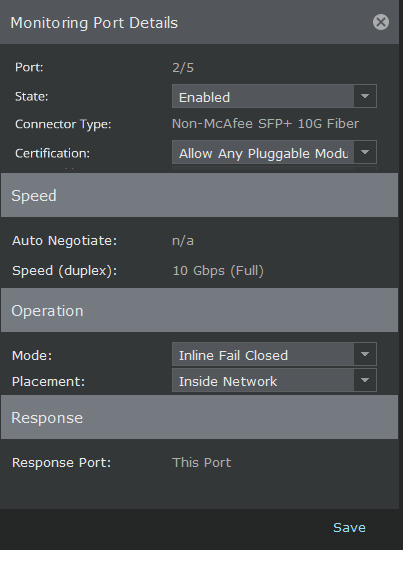Viewport: 403px width, 570px height.
Task: Click the 10 Gbps (Full) speed value
Action: 218,271
